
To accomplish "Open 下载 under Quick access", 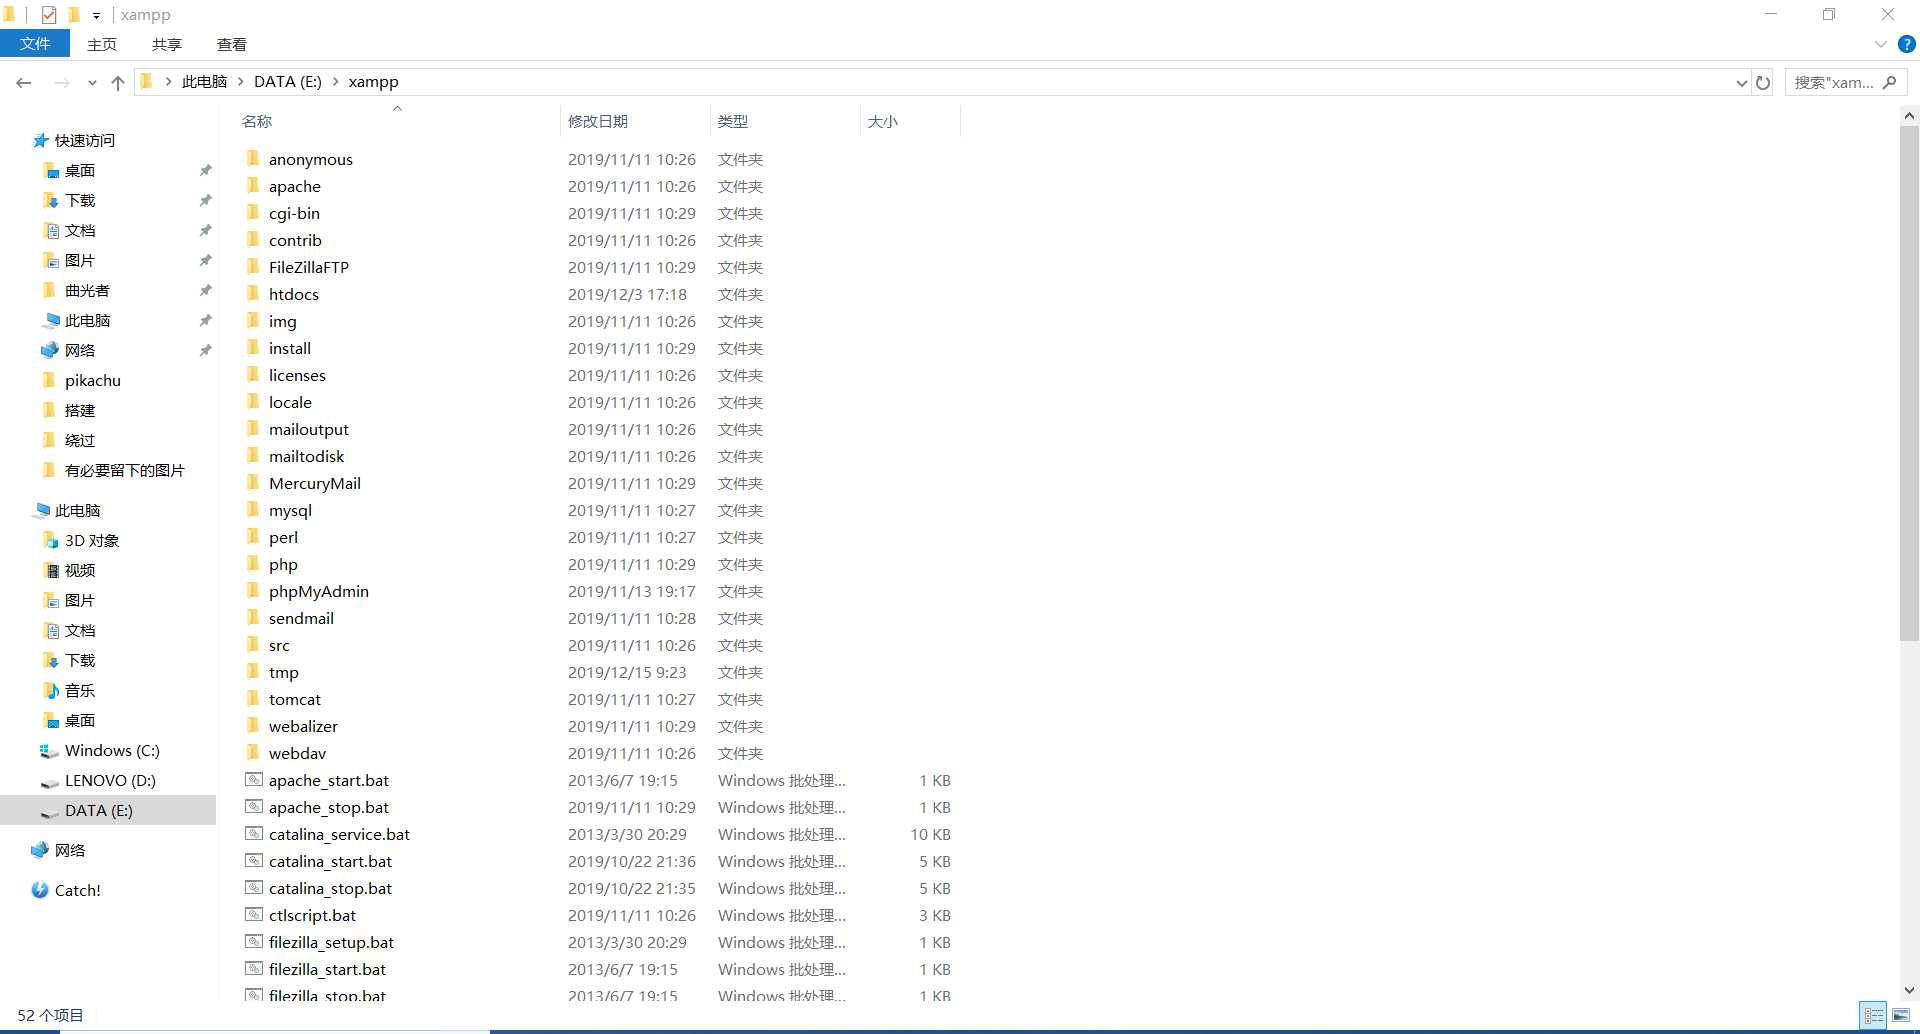I will tap(79, 200).
